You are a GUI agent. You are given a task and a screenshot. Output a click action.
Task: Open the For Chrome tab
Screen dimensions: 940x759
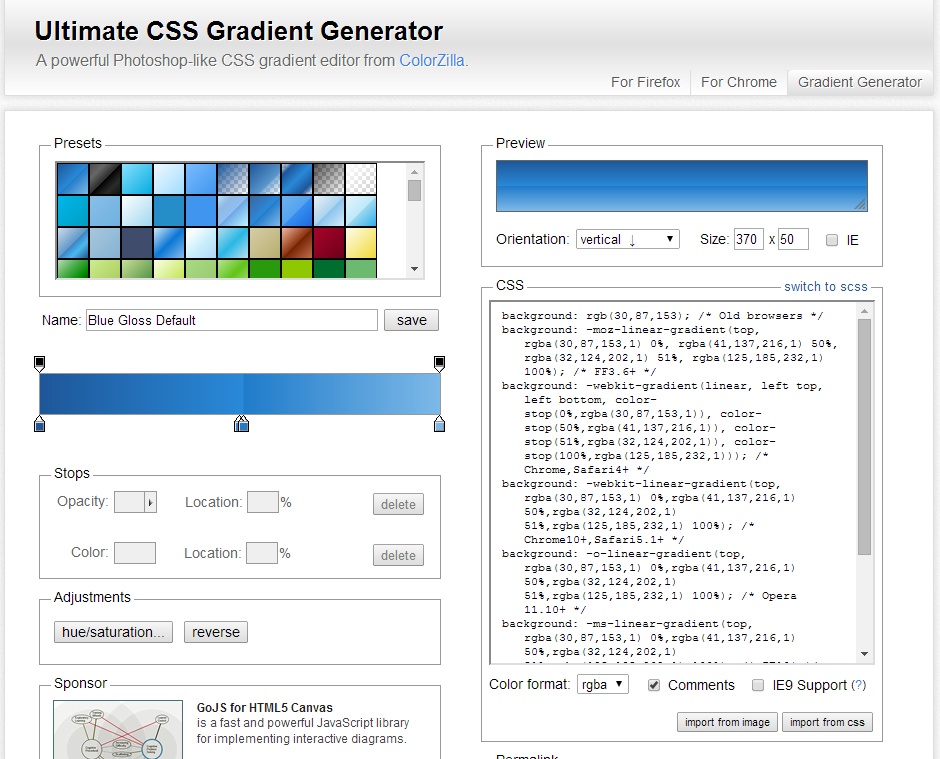click(x=739, y=82)
